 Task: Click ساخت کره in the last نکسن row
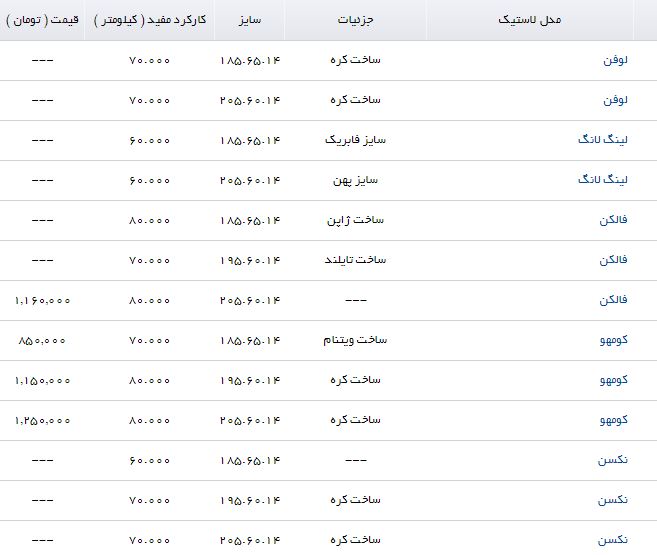point(355,540)
